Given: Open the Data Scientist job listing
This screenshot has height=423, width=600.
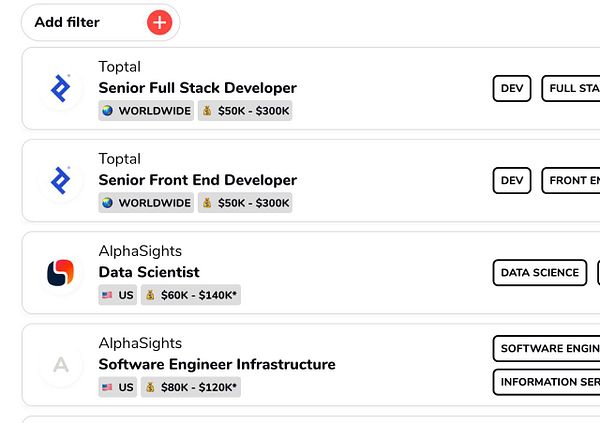Looking at the screenshot, I should point(149,272).
